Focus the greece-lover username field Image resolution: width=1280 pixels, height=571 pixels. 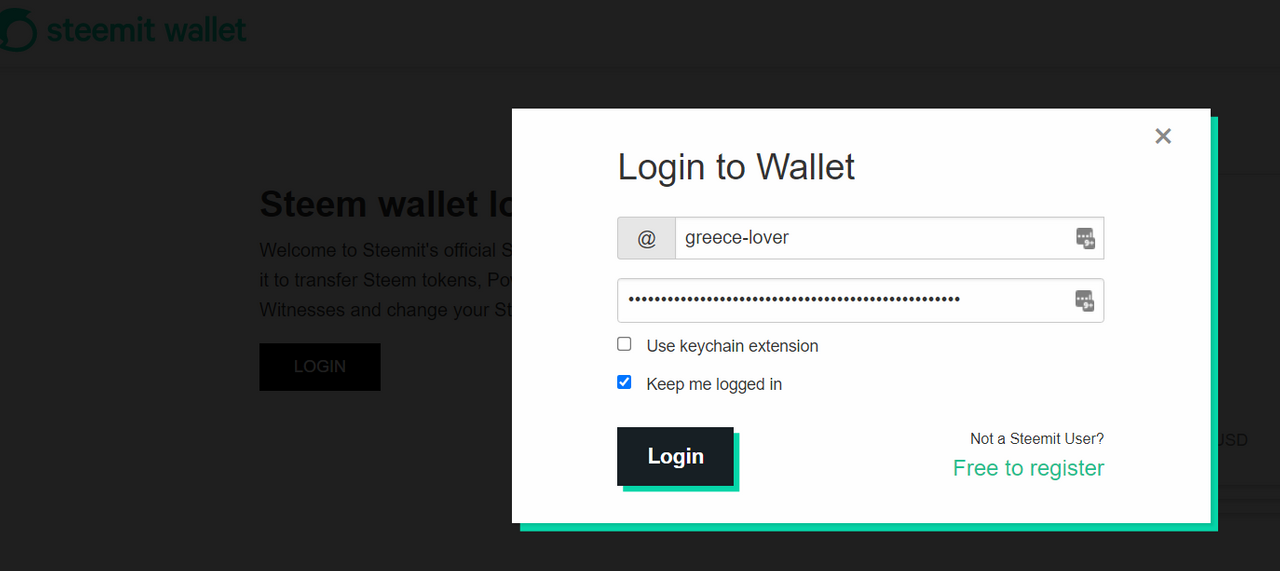point(890,238)
